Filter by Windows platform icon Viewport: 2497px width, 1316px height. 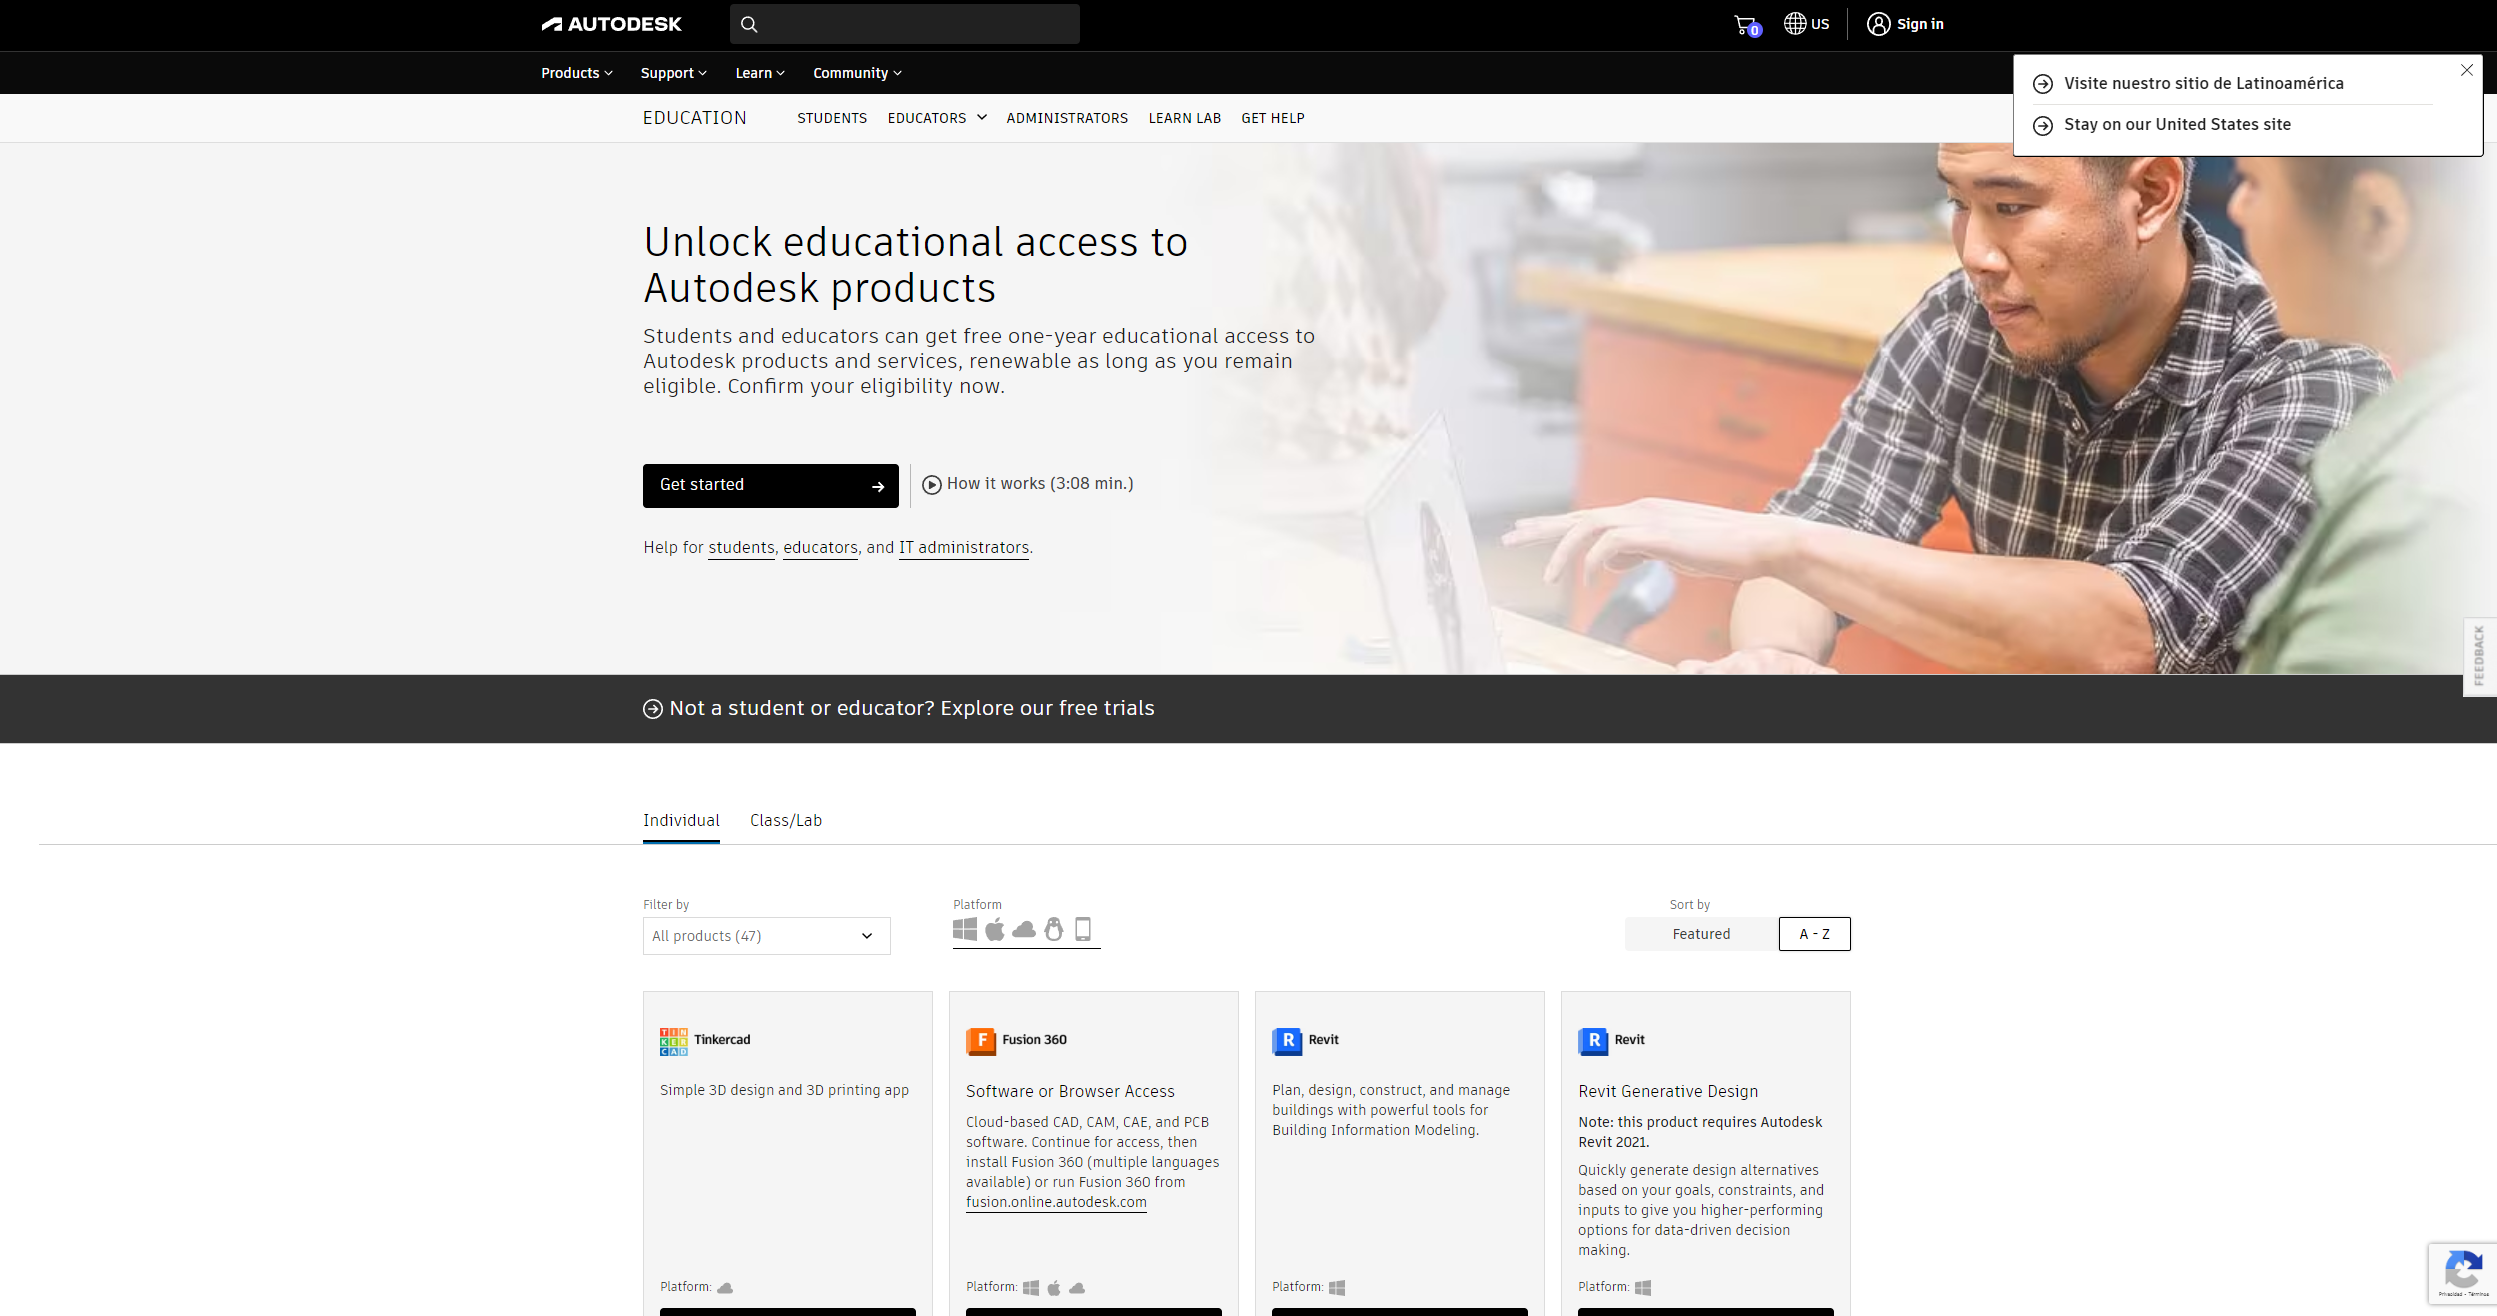(x=965, y=930)
